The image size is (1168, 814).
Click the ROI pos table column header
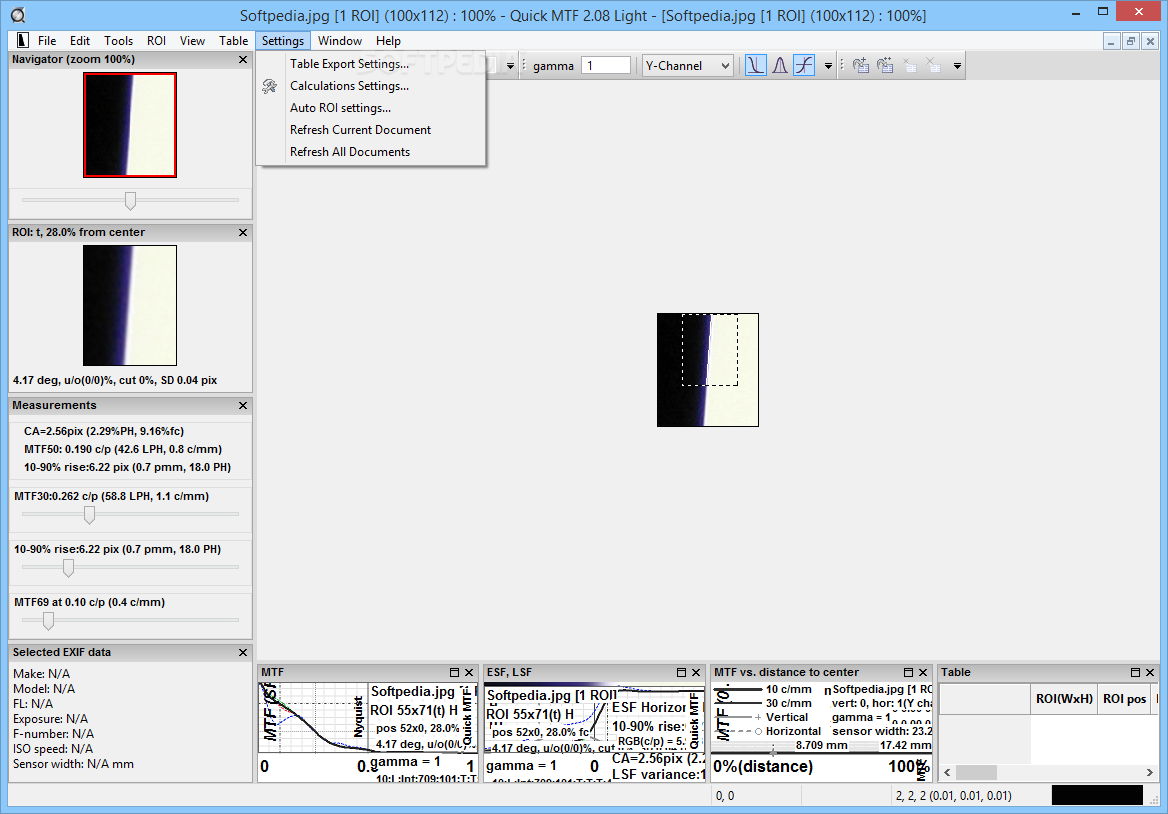(x=1125, y=699)
